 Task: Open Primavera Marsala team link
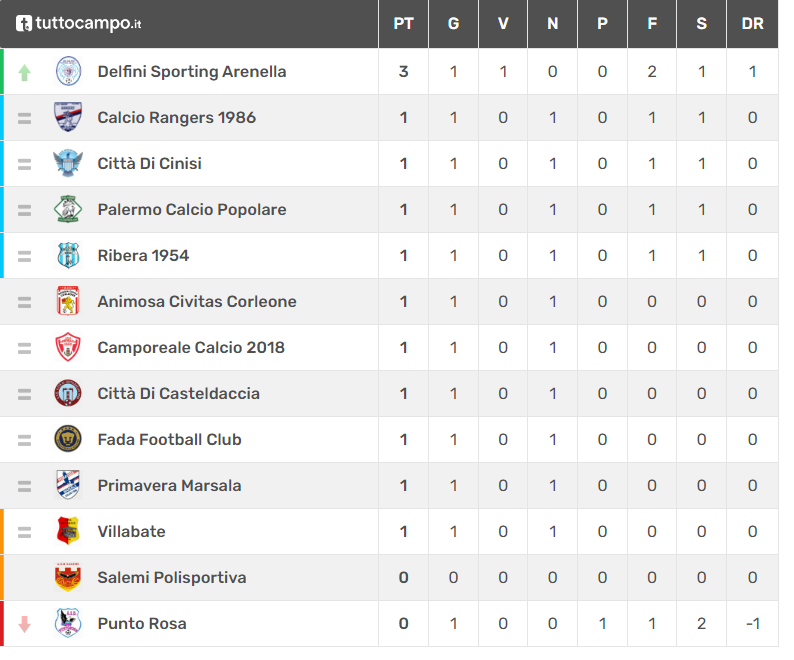tap(169, 485)
